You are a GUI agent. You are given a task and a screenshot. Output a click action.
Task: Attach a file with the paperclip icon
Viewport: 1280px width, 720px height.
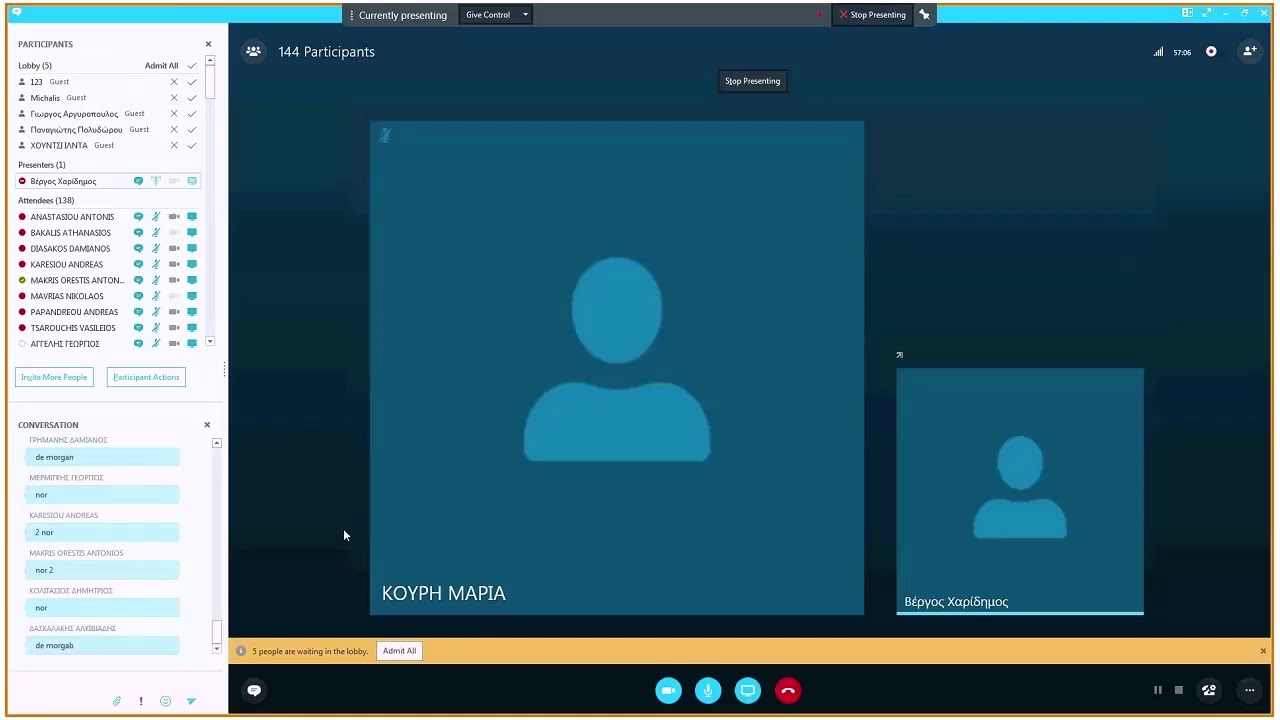pos(117,701)
